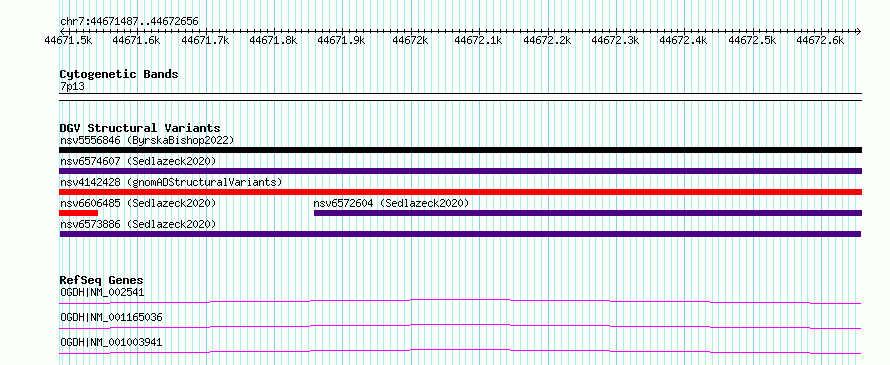The width and height of the screenshot is (890, 365).
Task: Select the RefSeq Genes track title
Action: coord(102,280)
